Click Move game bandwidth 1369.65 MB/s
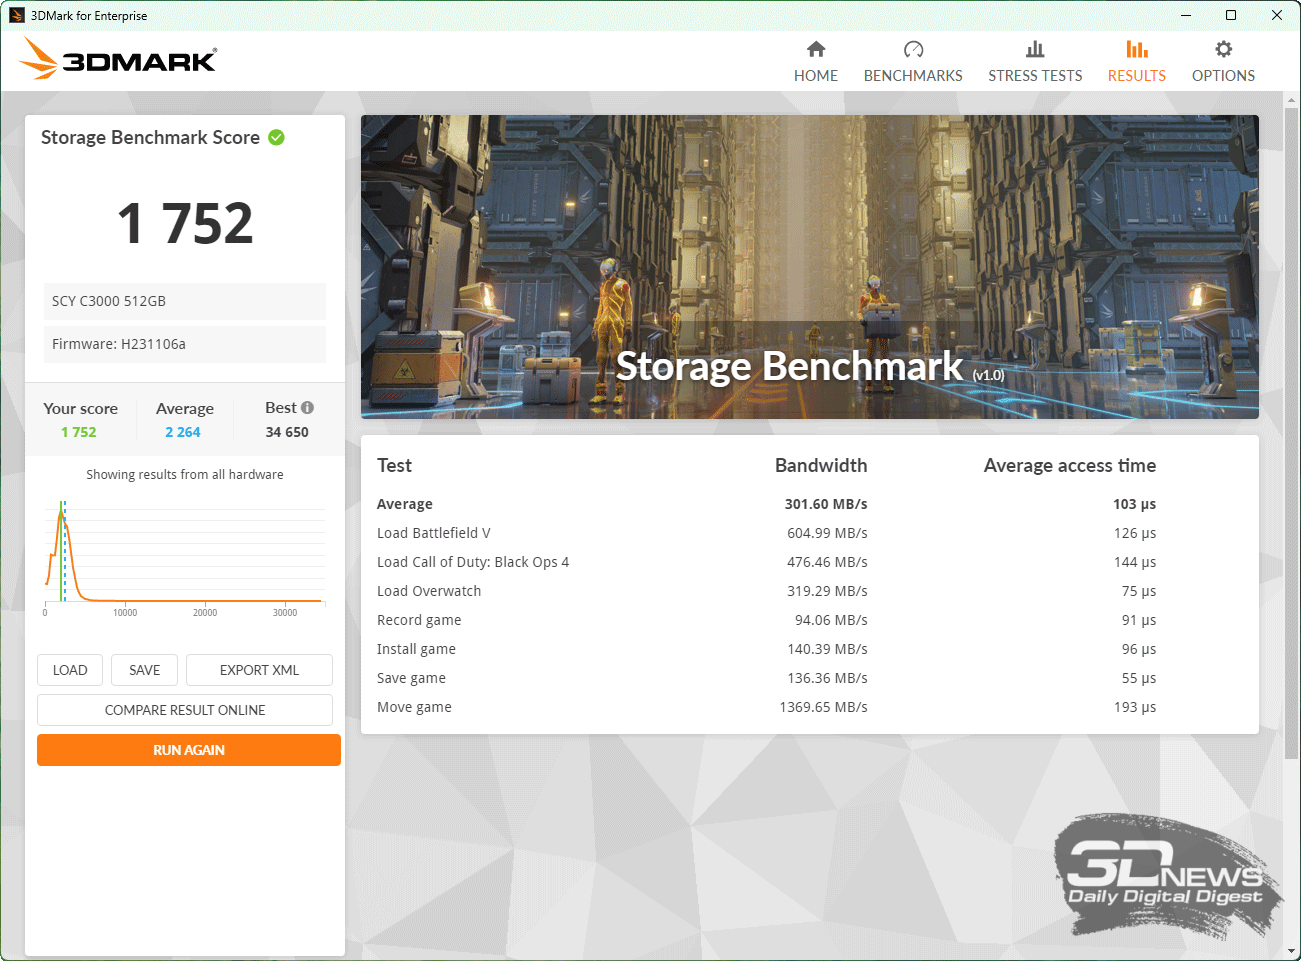Screen dimensions: 1301x961 coord(823,707)
